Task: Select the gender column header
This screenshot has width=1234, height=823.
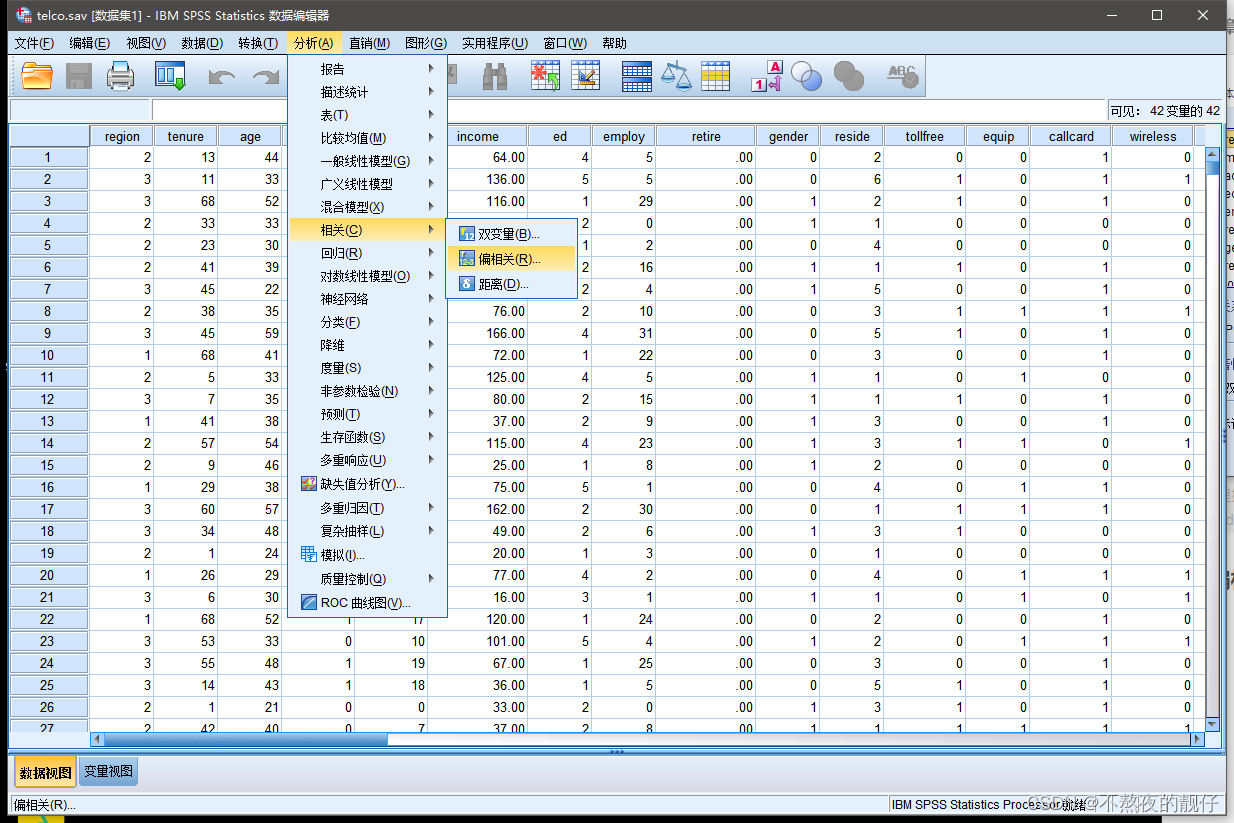Action: pyautogui.click(x=788, y=136)
